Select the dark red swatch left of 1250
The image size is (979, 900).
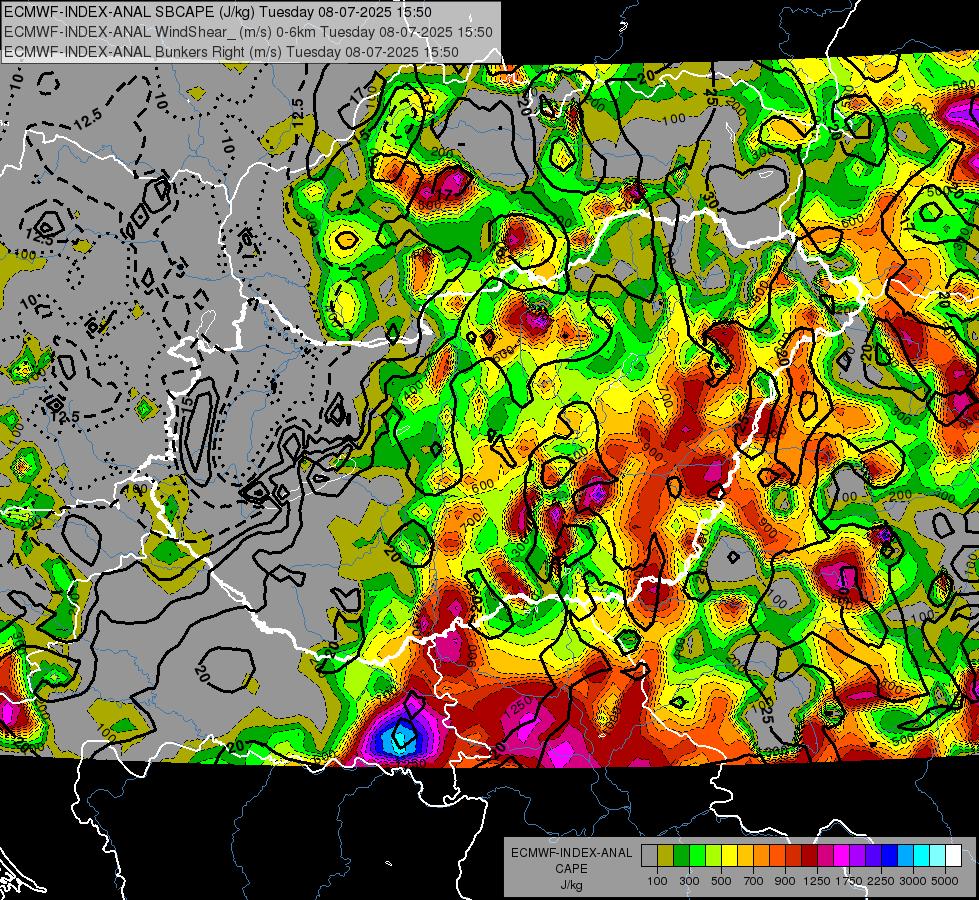[x=810, y=856]
